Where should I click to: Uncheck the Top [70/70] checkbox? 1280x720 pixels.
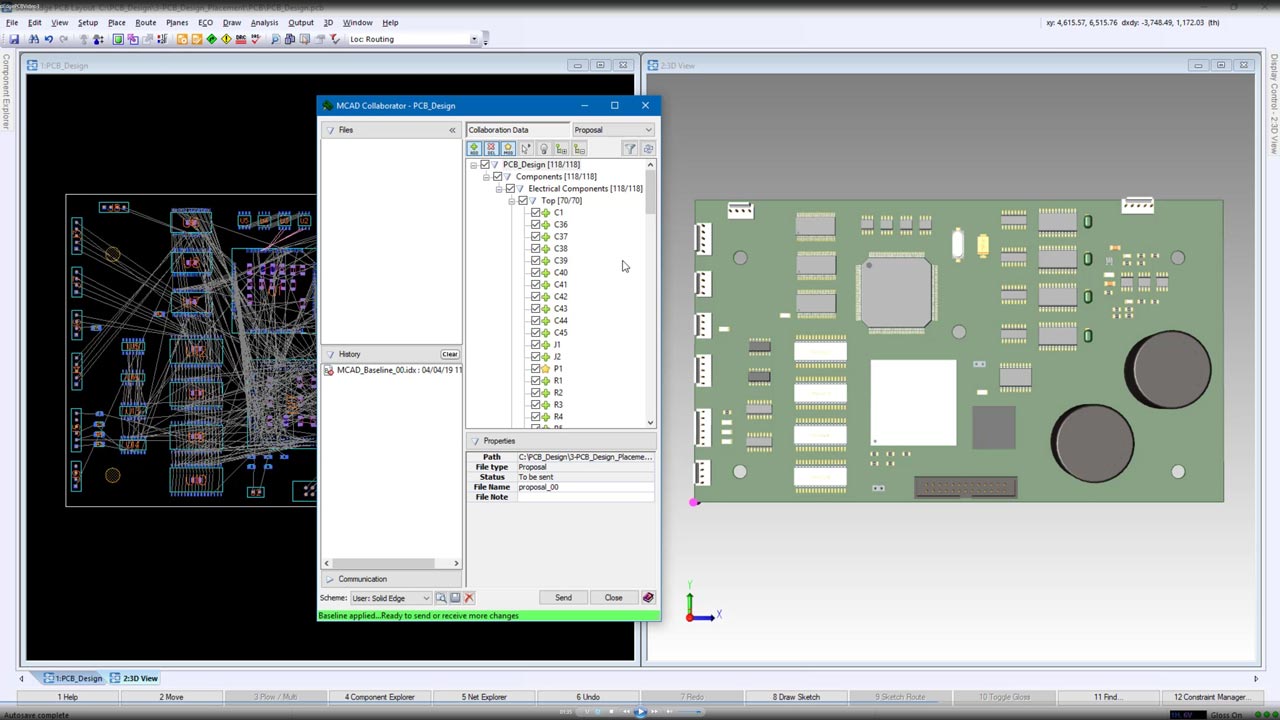(x=523, y=201)
